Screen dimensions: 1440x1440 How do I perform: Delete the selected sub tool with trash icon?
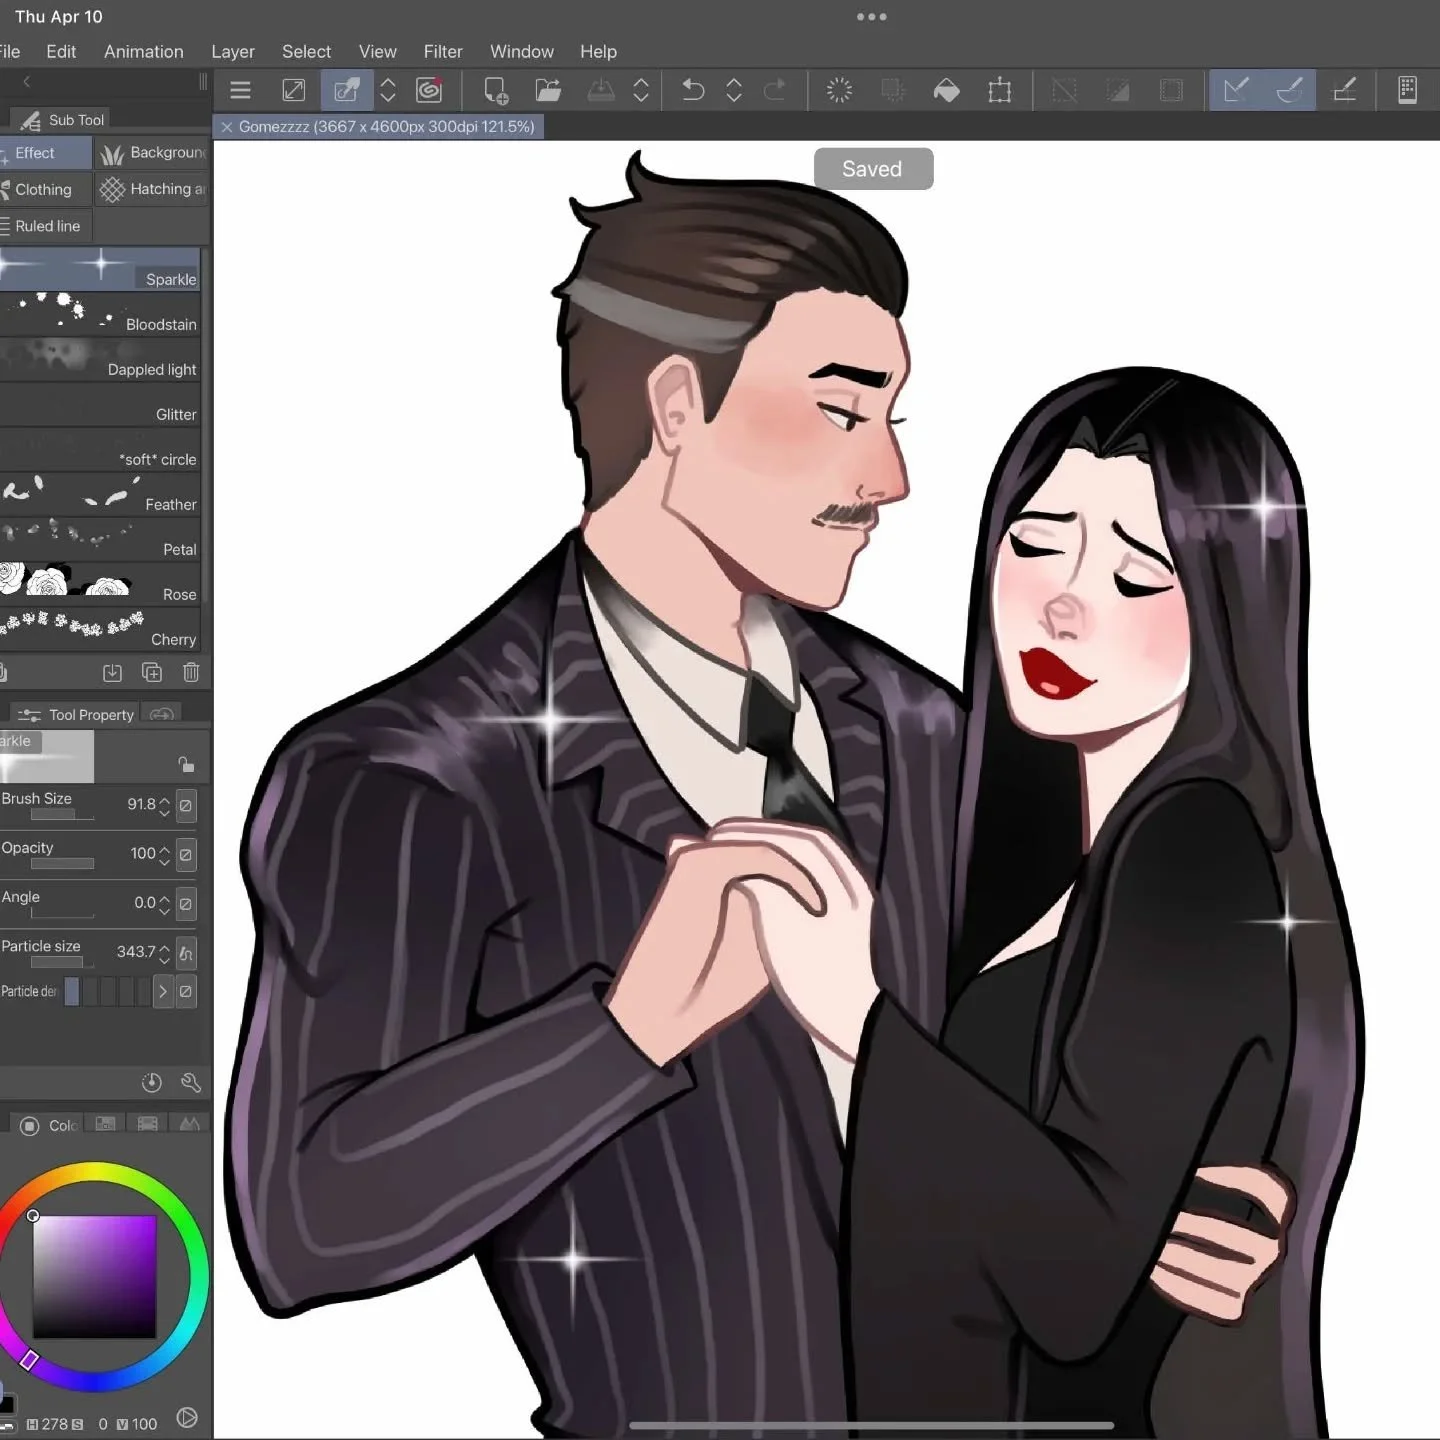point(191,672)
